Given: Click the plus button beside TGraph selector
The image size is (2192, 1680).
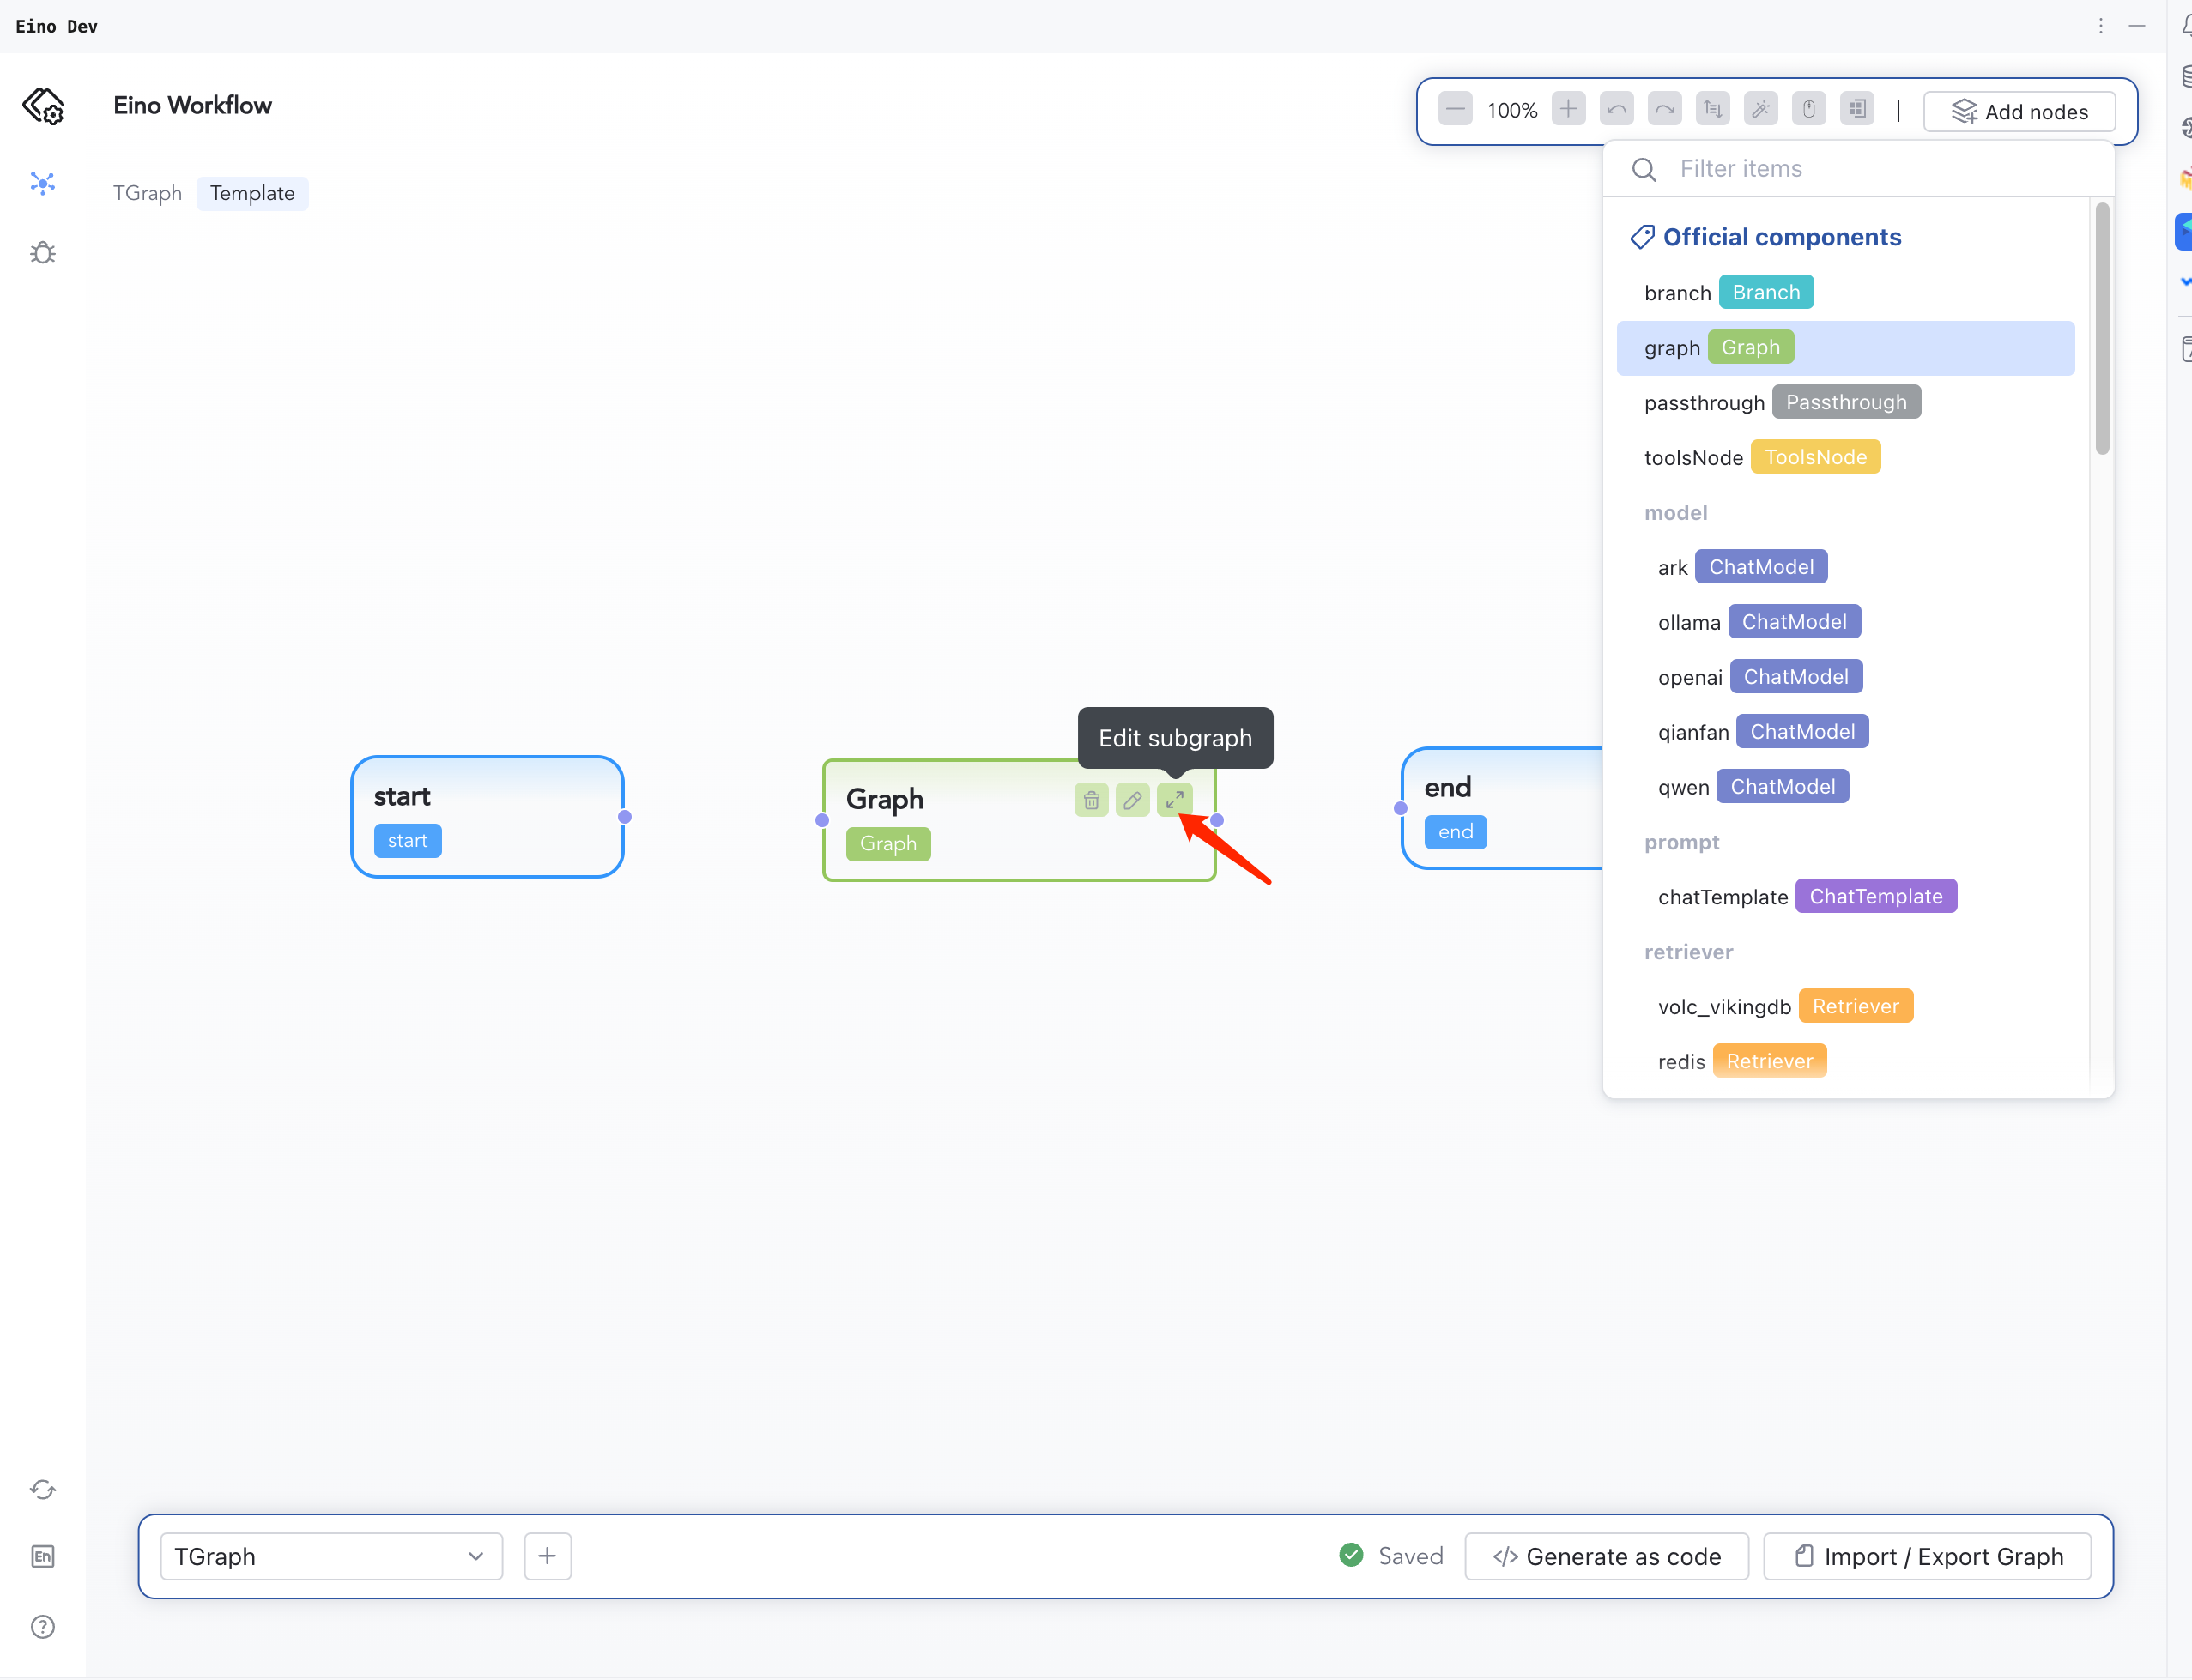Looking at the screenshot, I should click(547, 1557).
